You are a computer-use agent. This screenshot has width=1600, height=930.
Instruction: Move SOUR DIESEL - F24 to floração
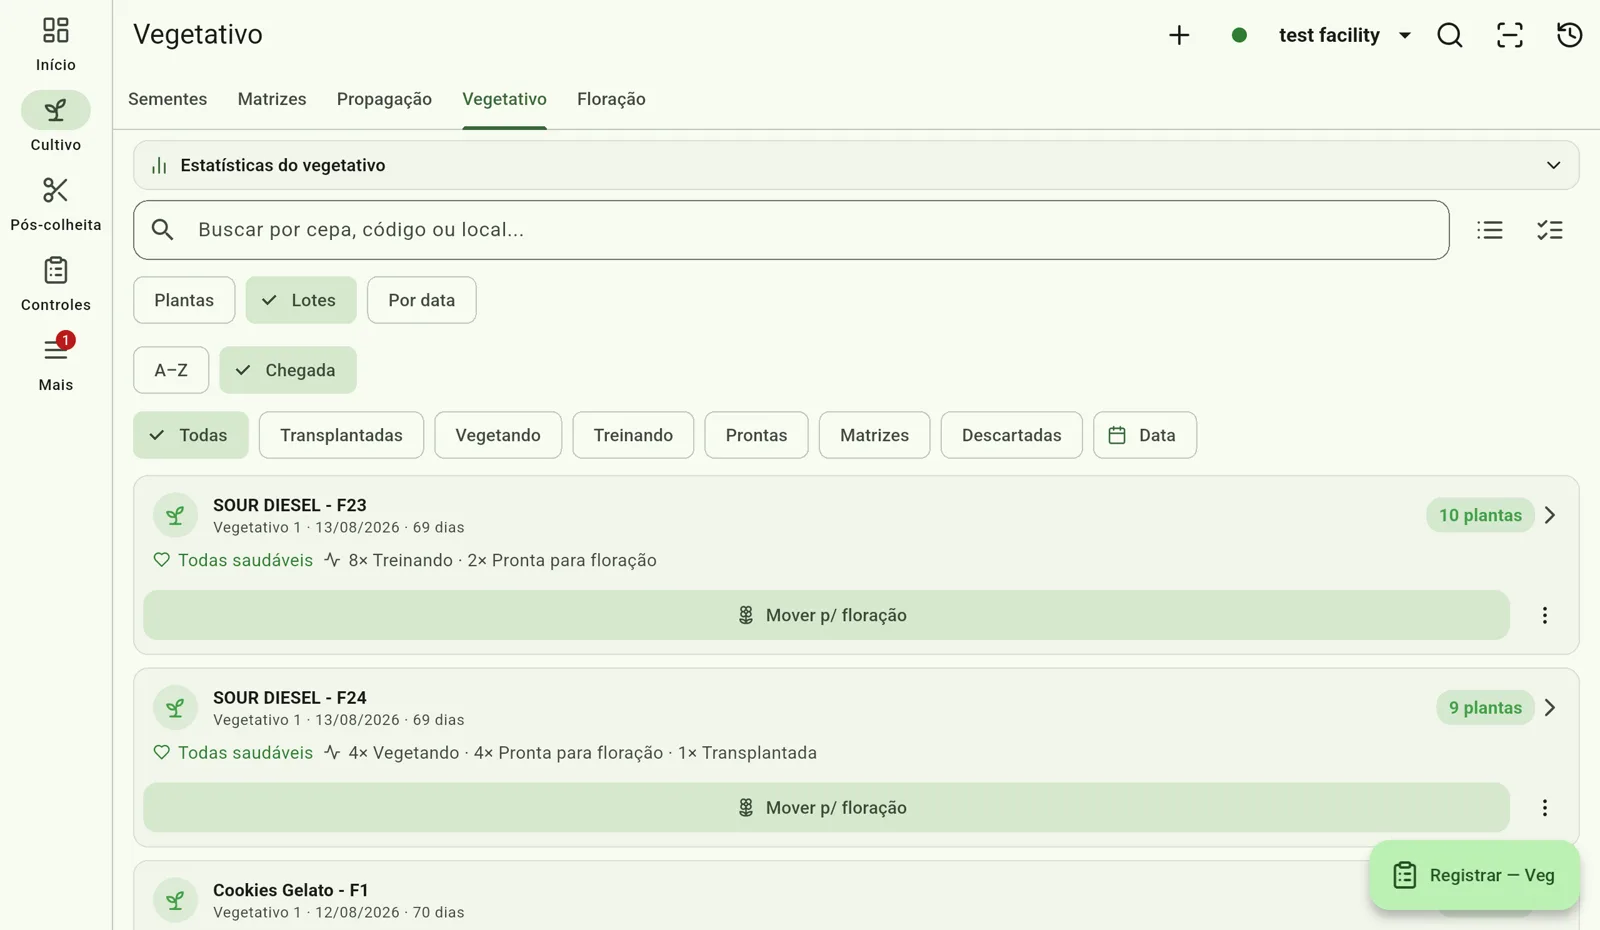pos(826,808)
